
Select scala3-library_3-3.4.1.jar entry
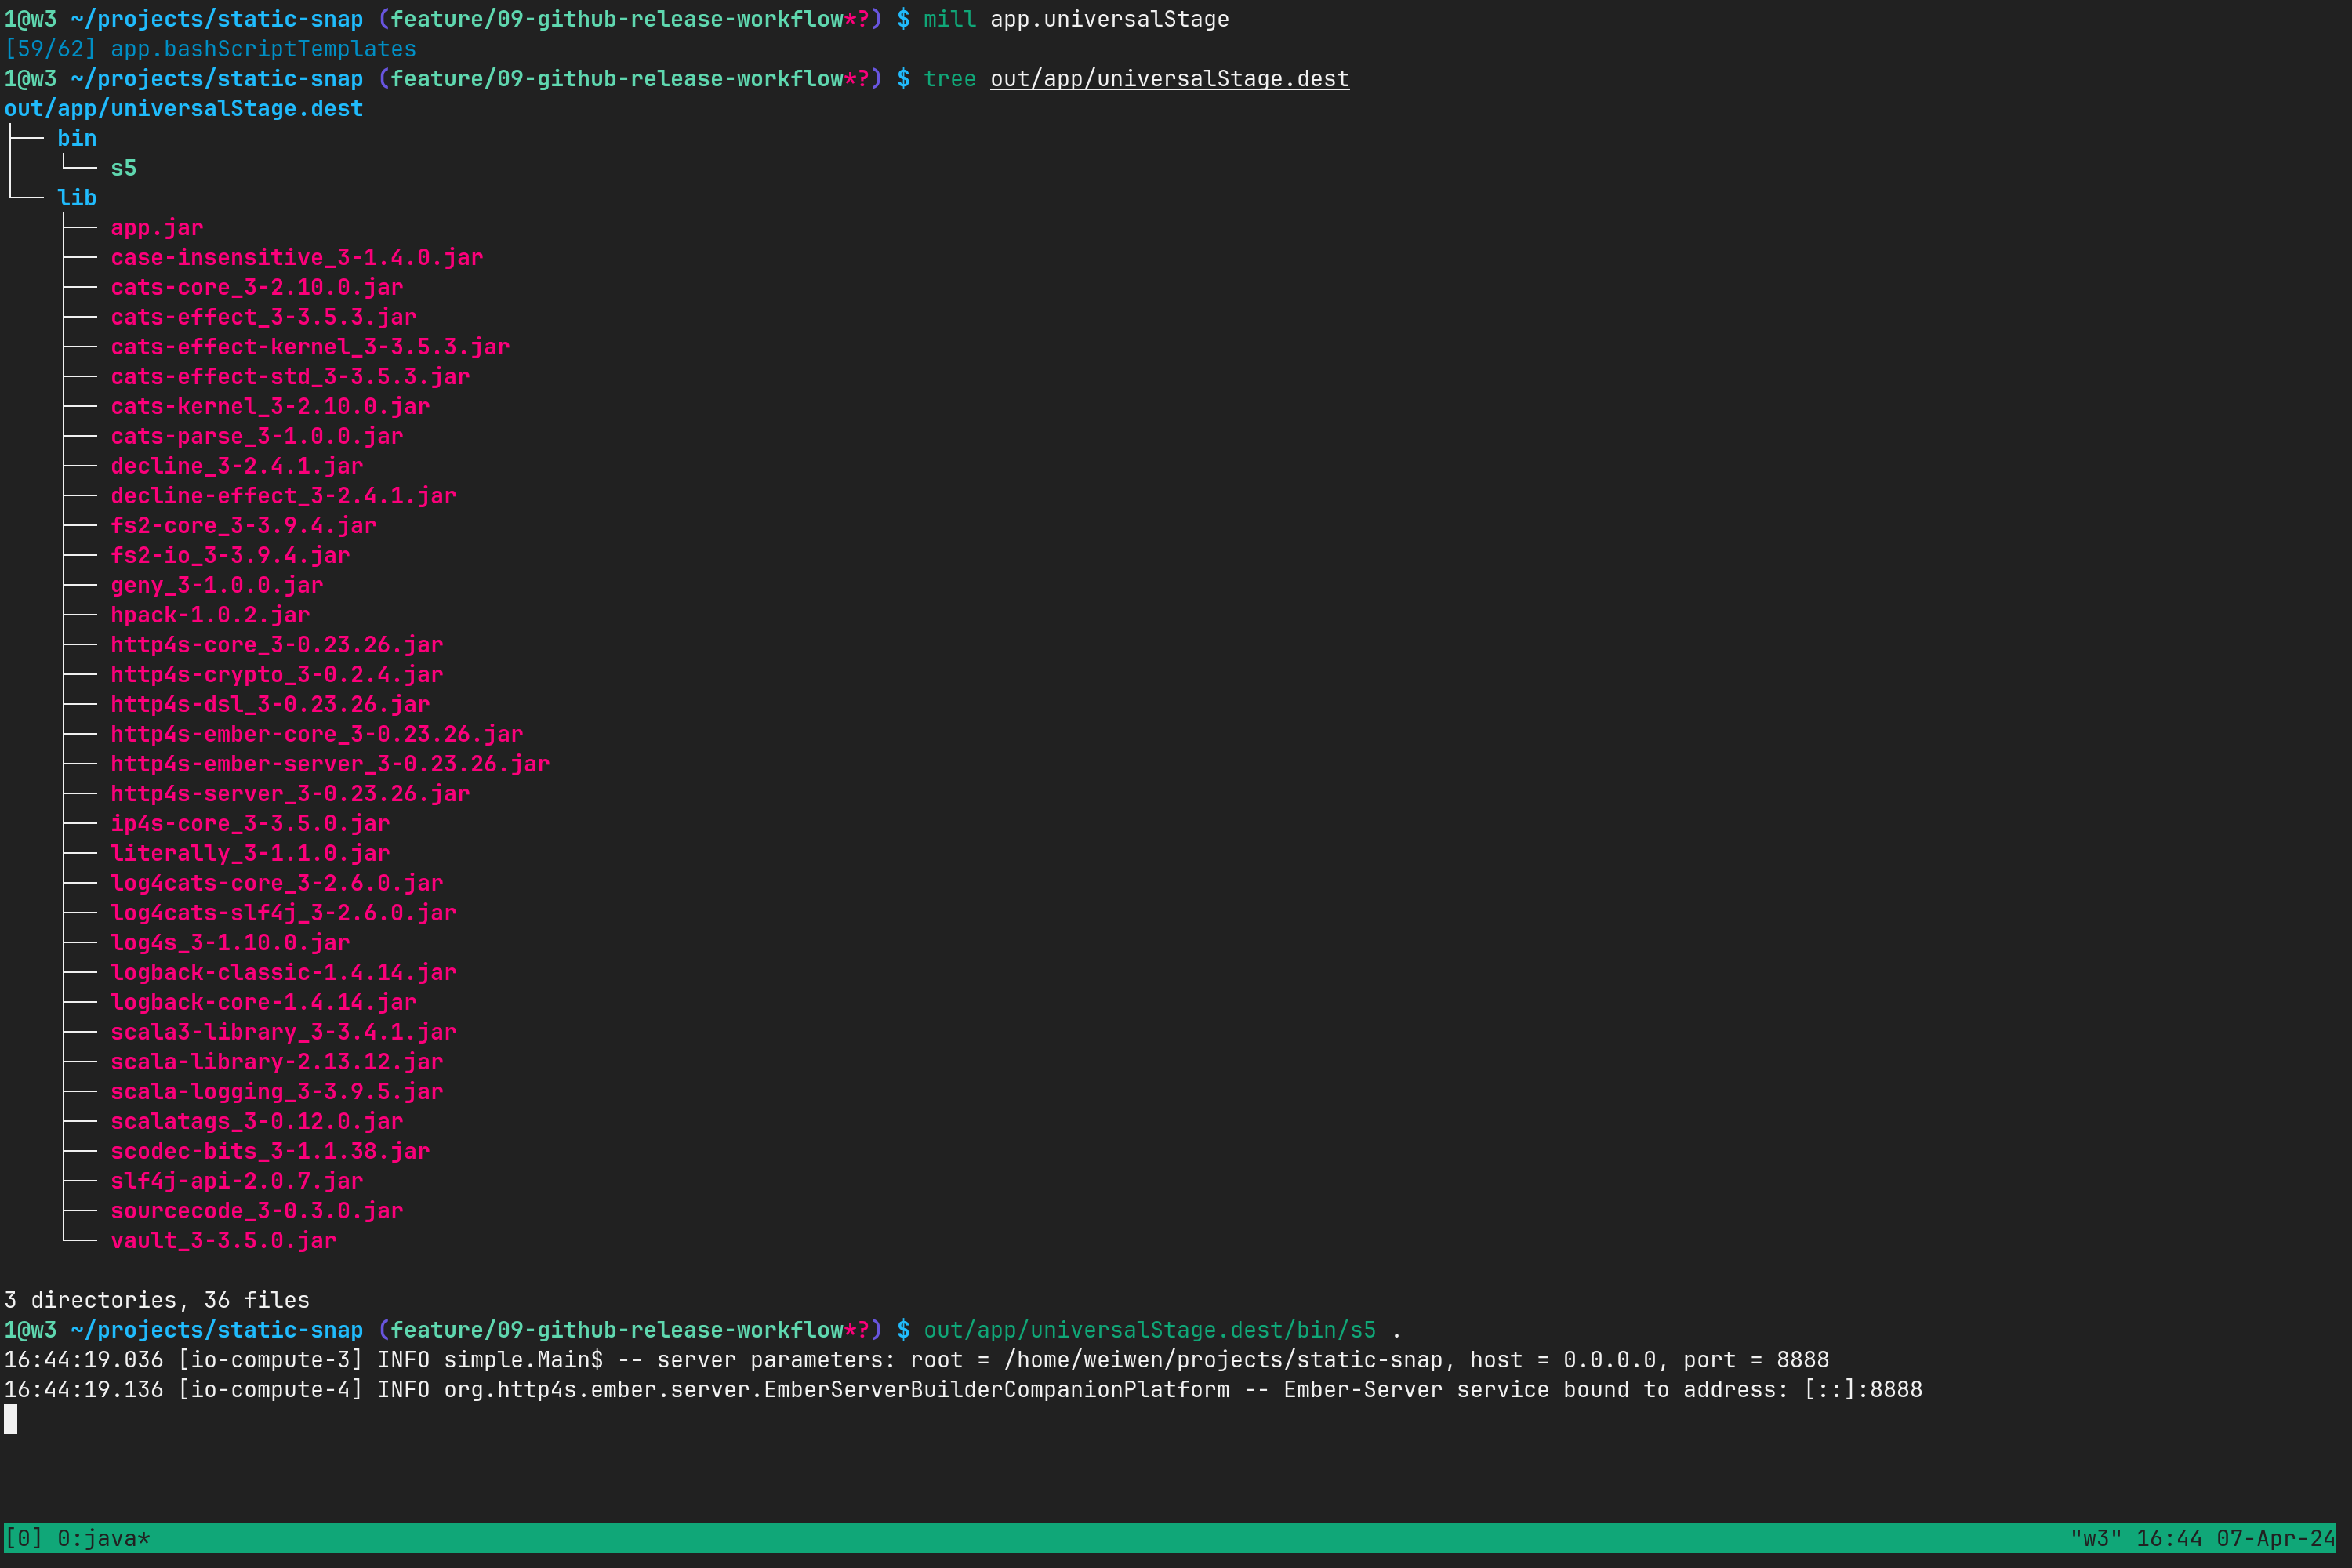click(284, 1032)
